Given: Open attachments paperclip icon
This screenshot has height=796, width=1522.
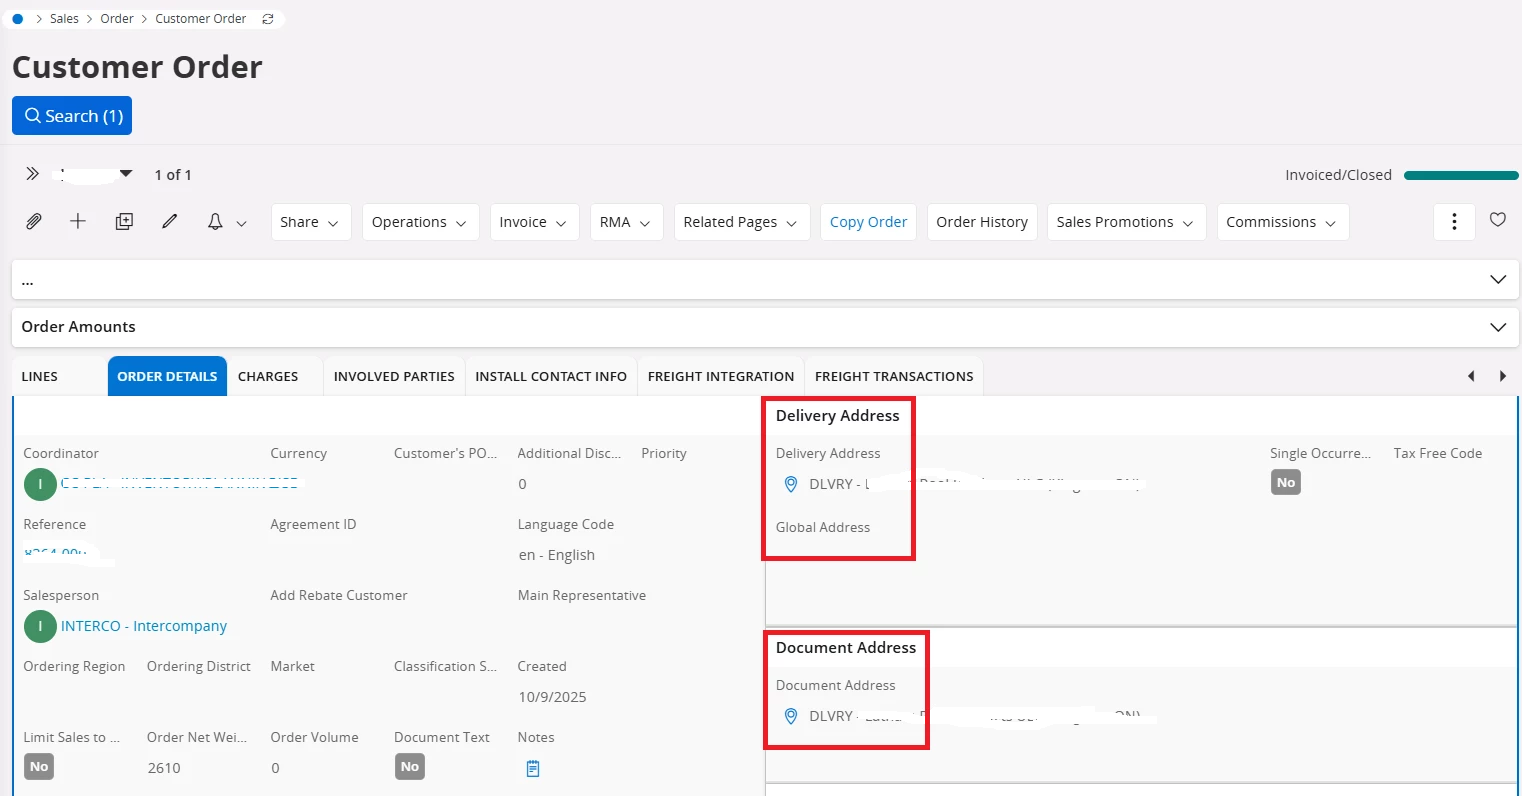Looking at the screenshot, I should [34, 222].
